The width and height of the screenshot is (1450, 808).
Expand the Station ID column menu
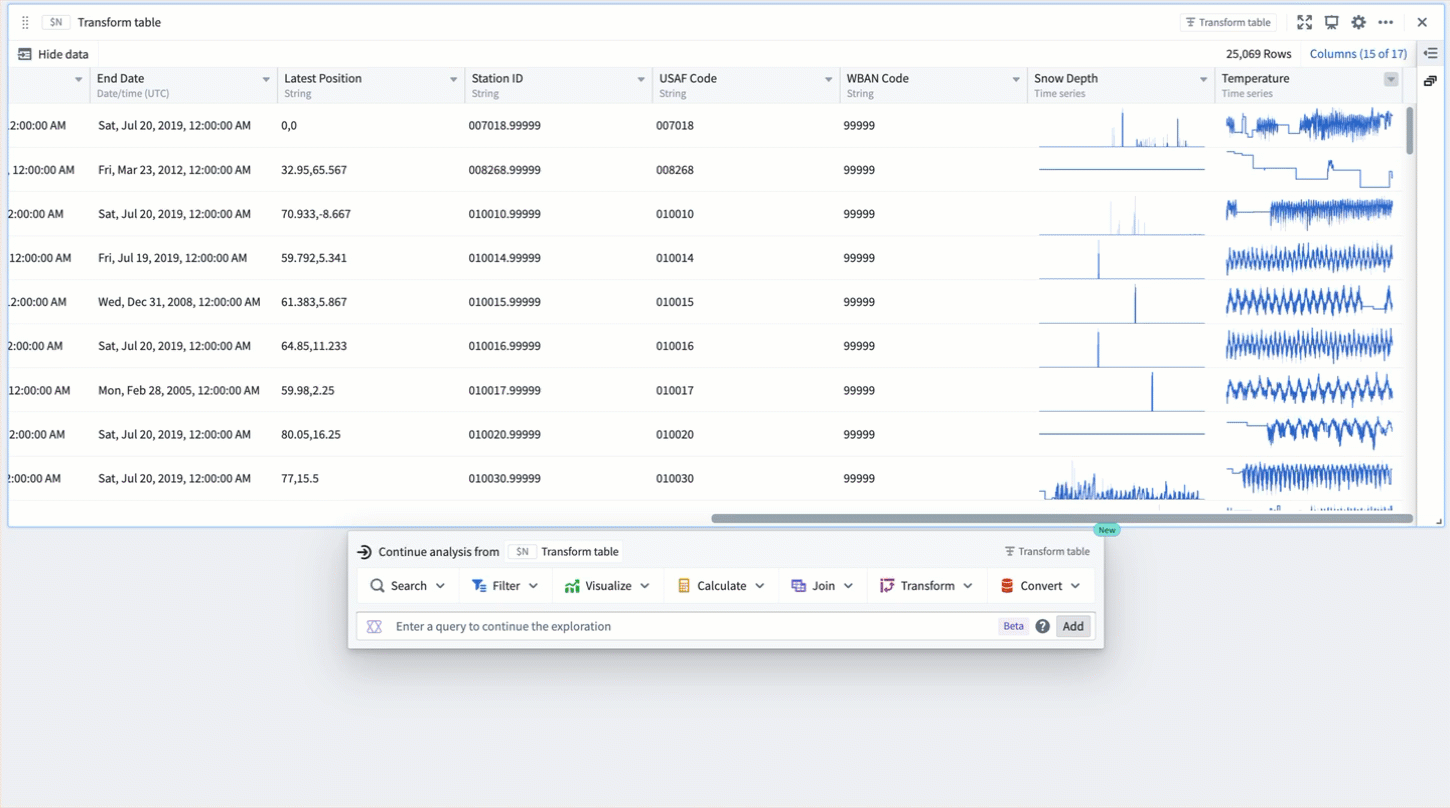click(x=641, y=79)
